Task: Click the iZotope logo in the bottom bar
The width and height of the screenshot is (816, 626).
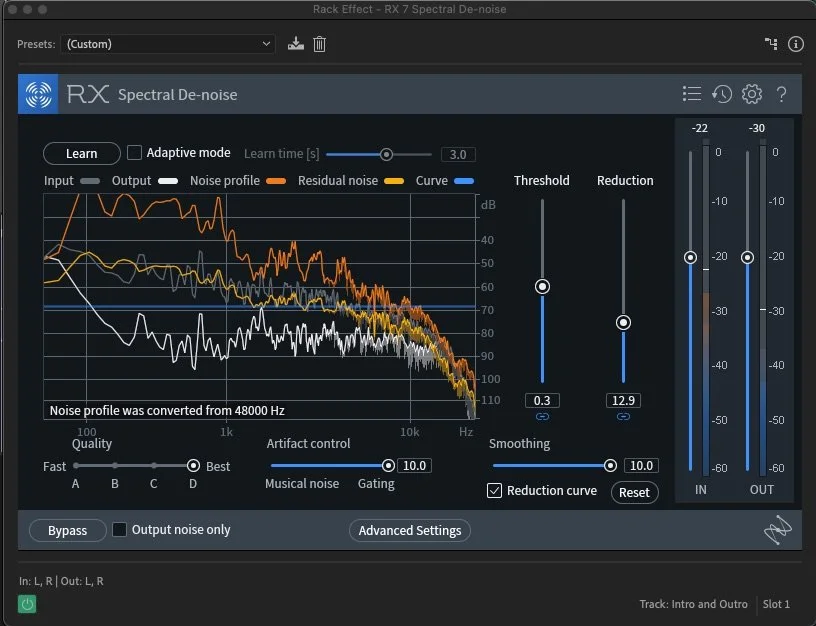Action: tap(777, 530)
